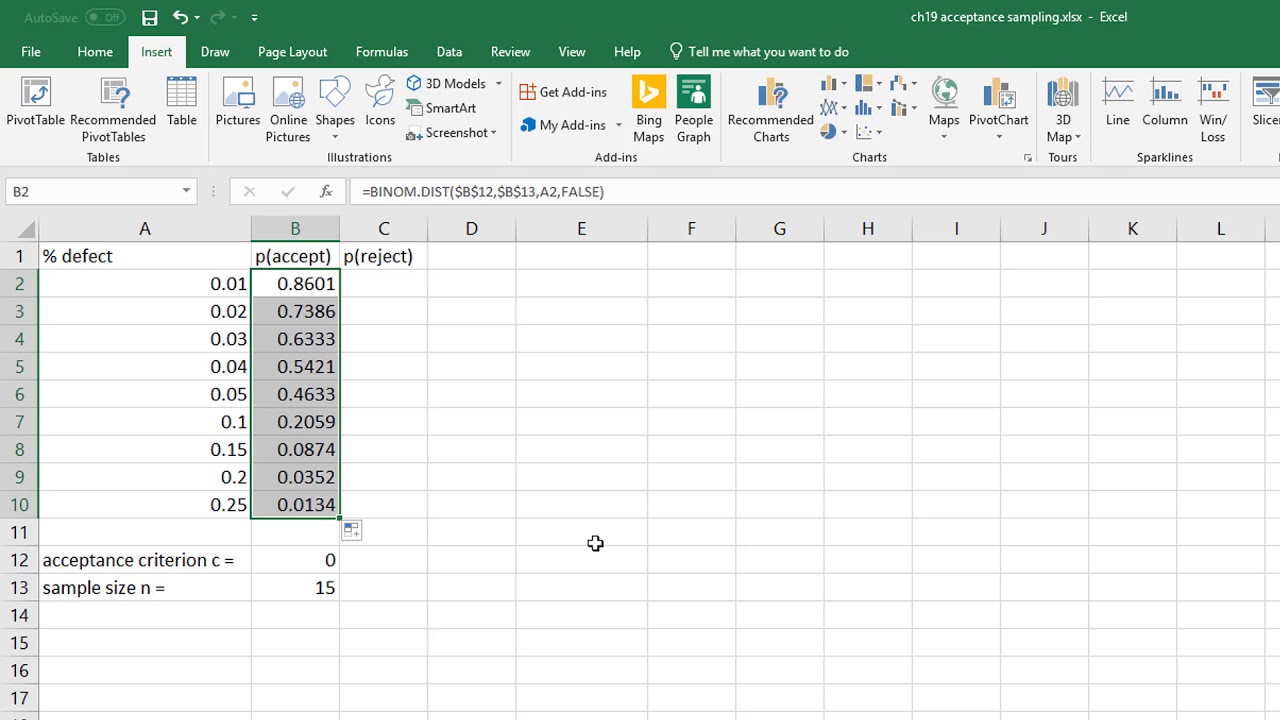Image resolution: width=1280 pixels, height=720 pixels.
Task: Insert a Line sparkline
Action: pos(1117,103)
